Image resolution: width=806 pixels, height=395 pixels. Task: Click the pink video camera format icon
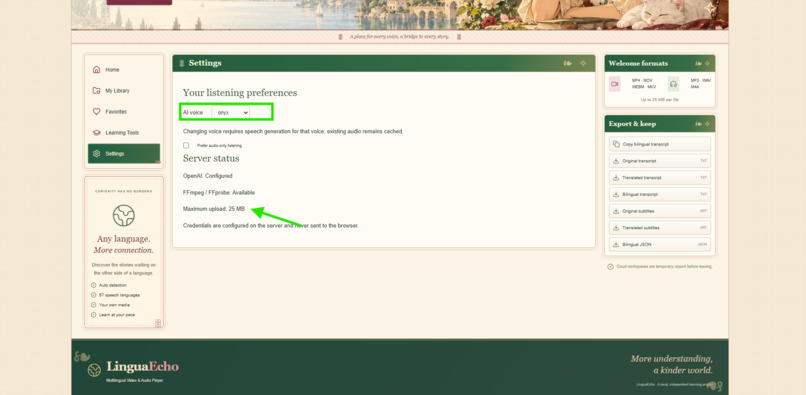[615, 84]
